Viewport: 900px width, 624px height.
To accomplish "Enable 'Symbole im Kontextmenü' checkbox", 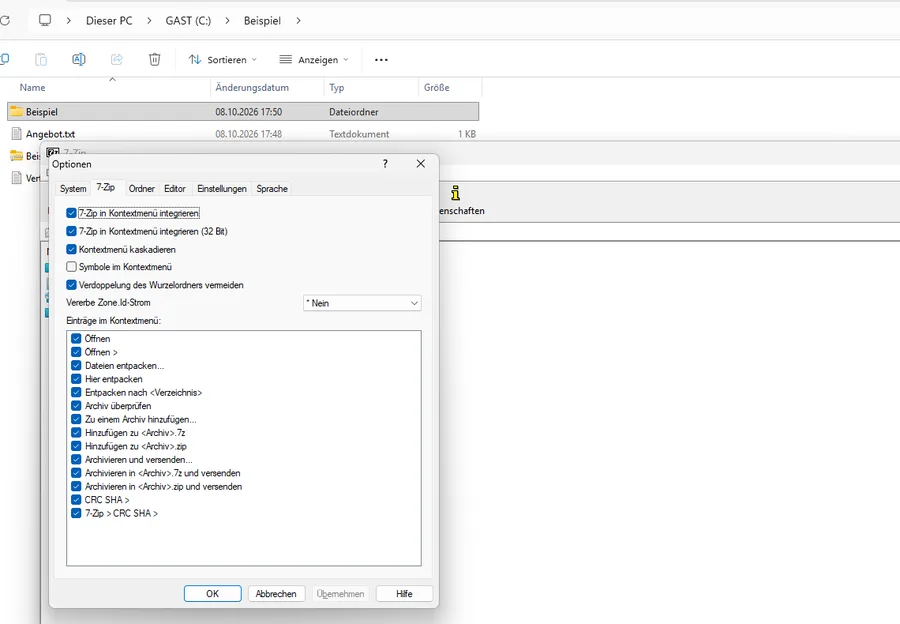I will click(x=71, y=266).
